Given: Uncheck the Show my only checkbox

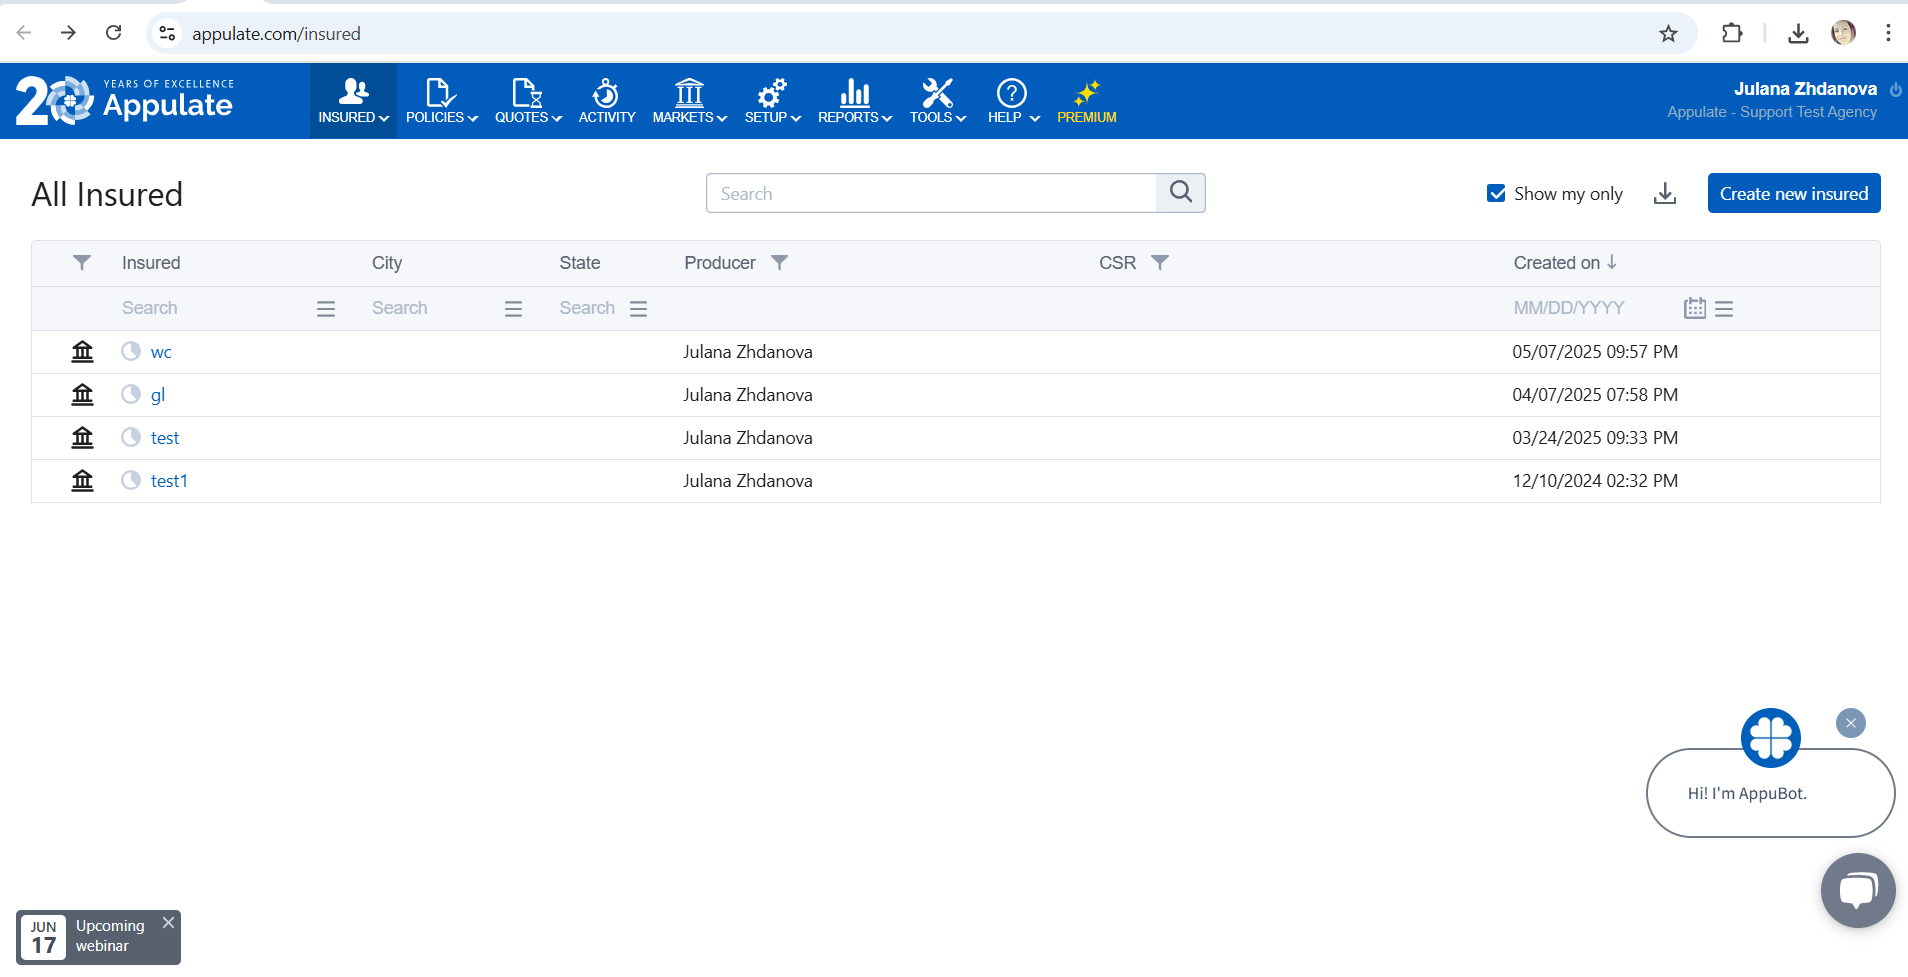Looking at the screenshot, I should [x=1496, y=194].
